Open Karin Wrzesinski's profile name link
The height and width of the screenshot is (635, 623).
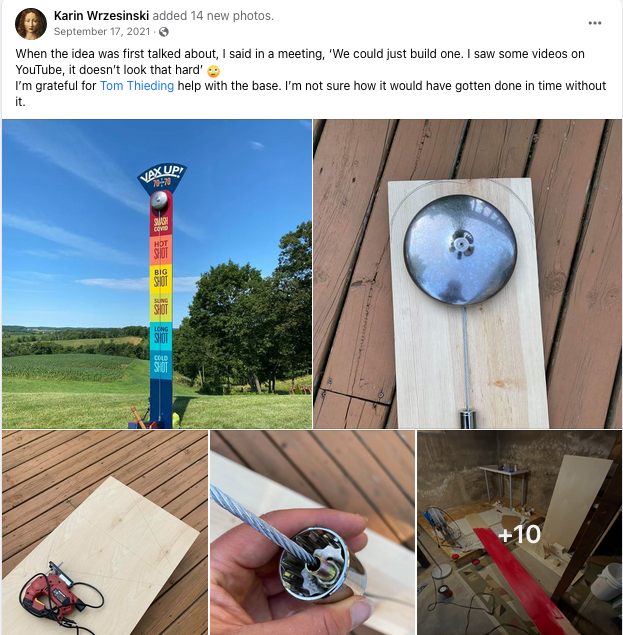[101, 16]
